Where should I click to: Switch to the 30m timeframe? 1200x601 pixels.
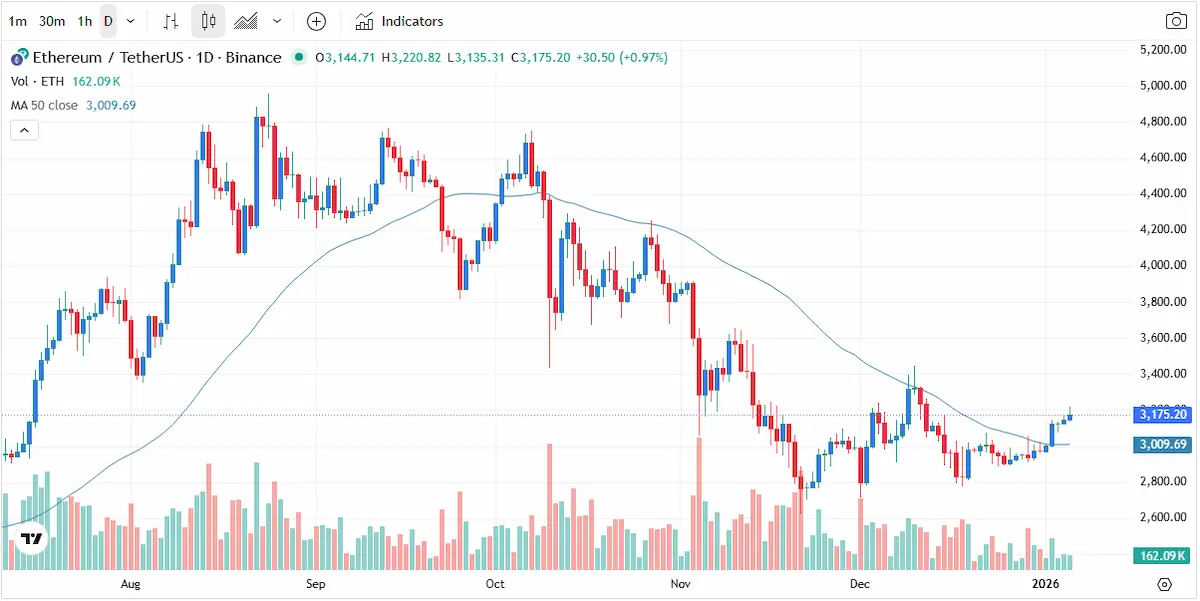point(52,21)
